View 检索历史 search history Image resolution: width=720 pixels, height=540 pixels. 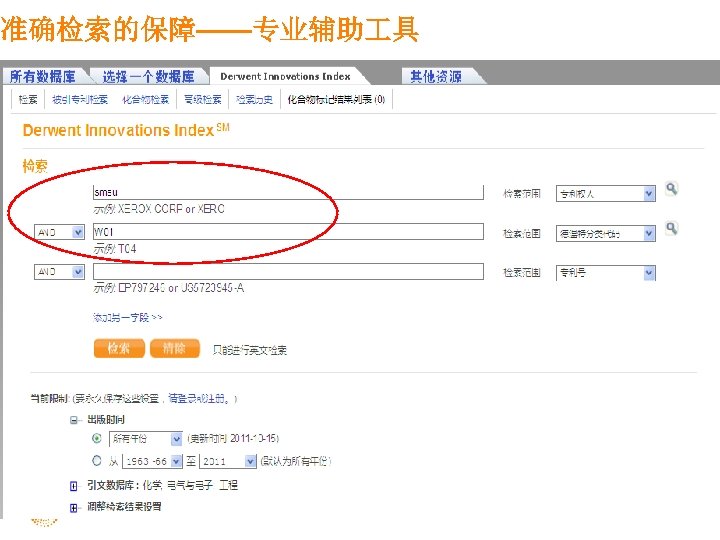coord(254,99)
